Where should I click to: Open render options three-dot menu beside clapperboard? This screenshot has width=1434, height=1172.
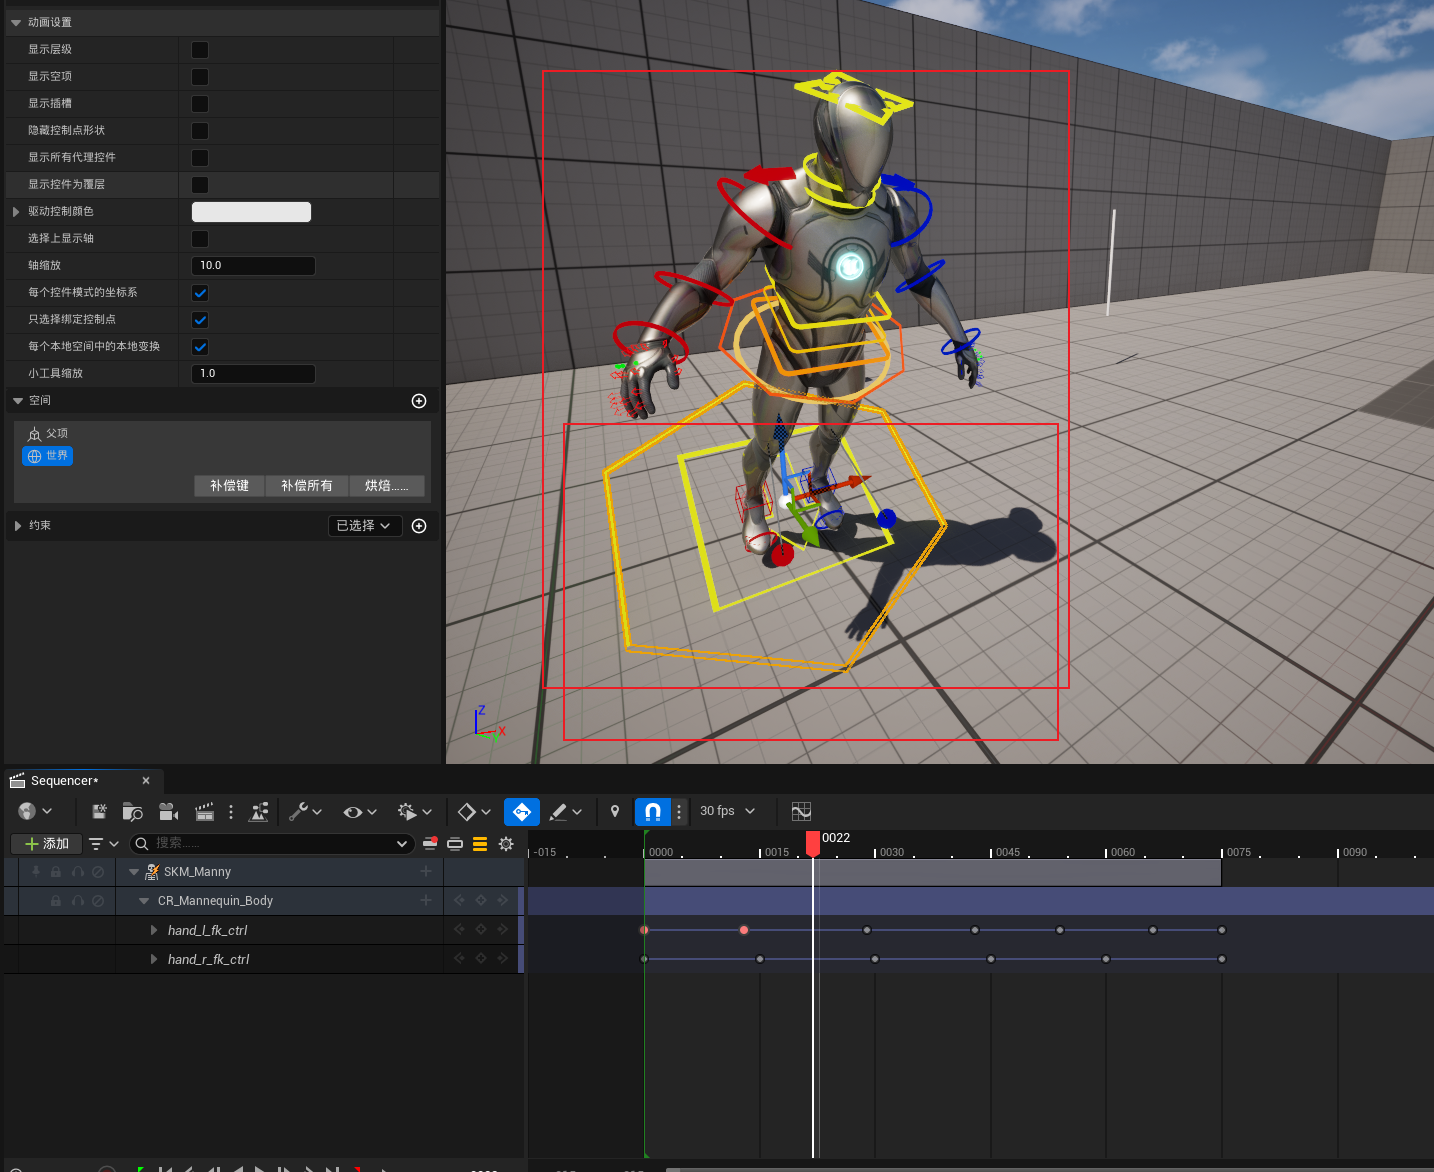click(x=231, y=812)
